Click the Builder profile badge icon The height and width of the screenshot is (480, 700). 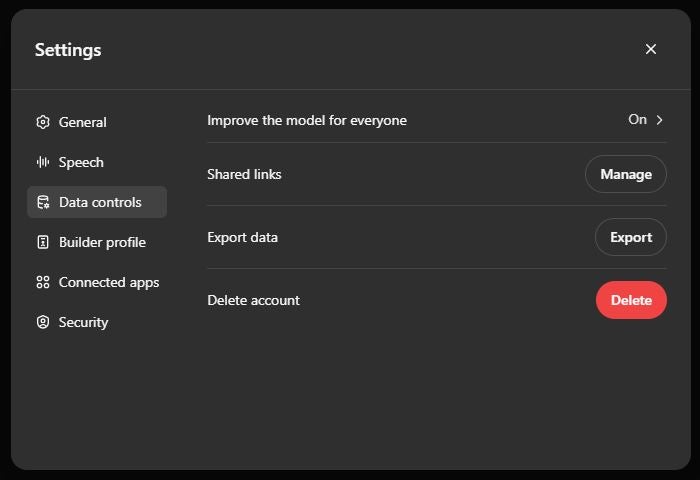[x=43, y=242]
